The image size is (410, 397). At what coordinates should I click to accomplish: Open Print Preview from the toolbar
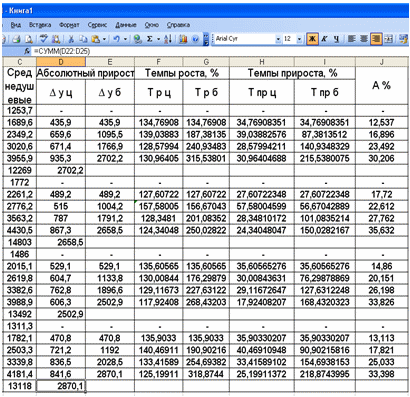(29, 39)
